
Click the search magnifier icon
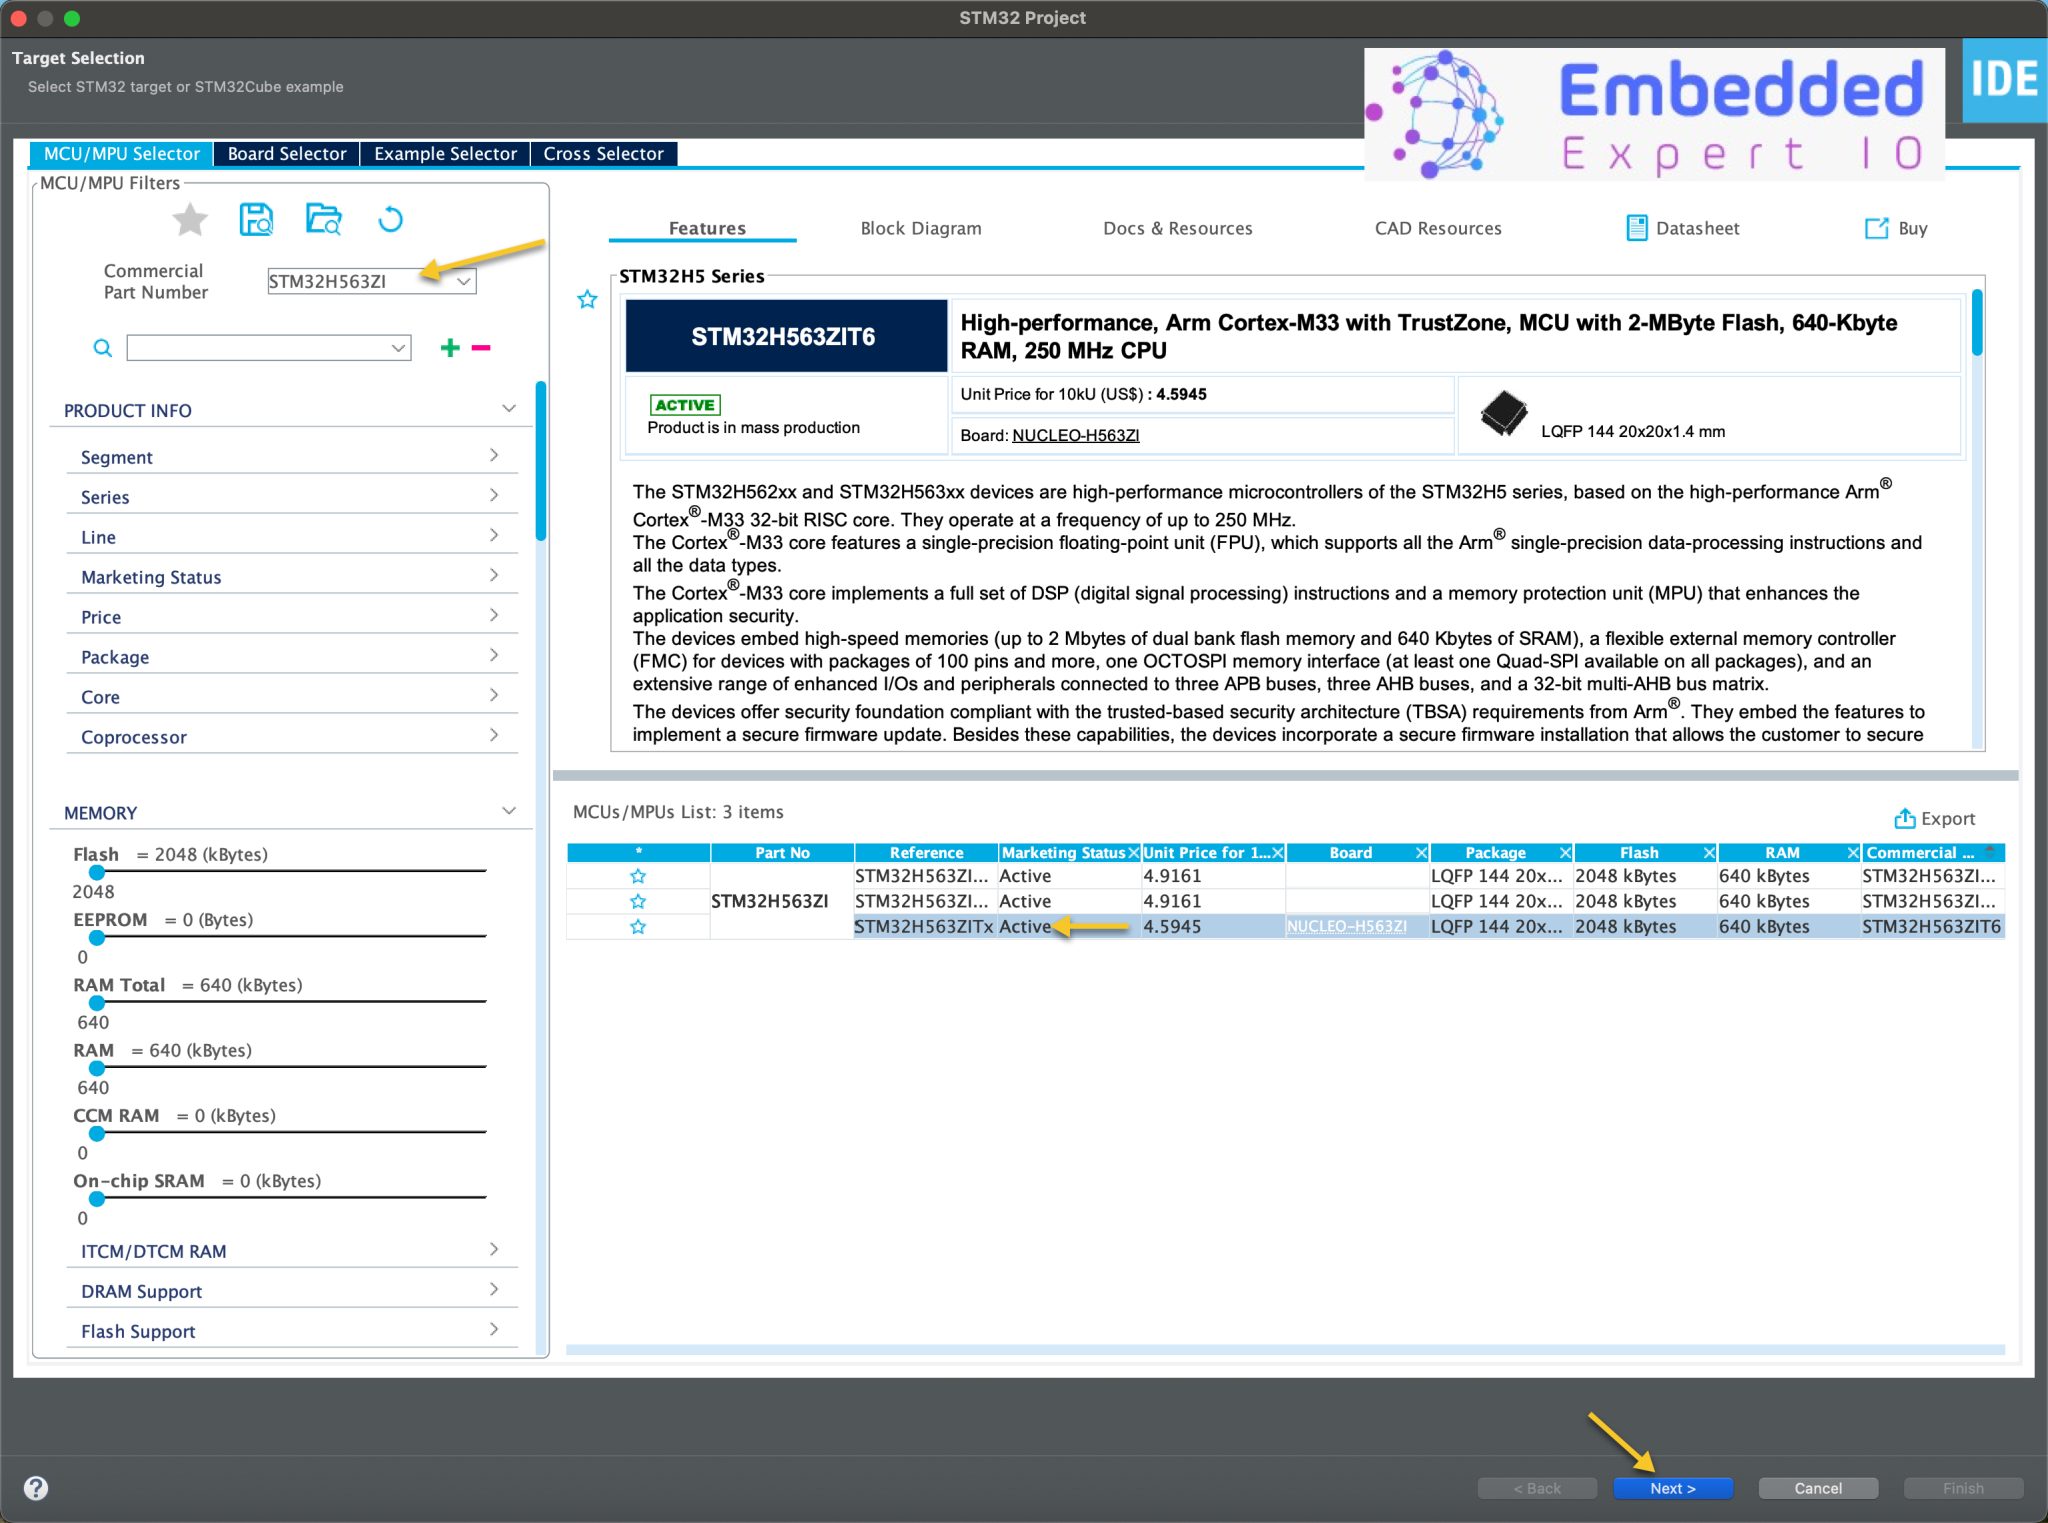coord(102,348)
